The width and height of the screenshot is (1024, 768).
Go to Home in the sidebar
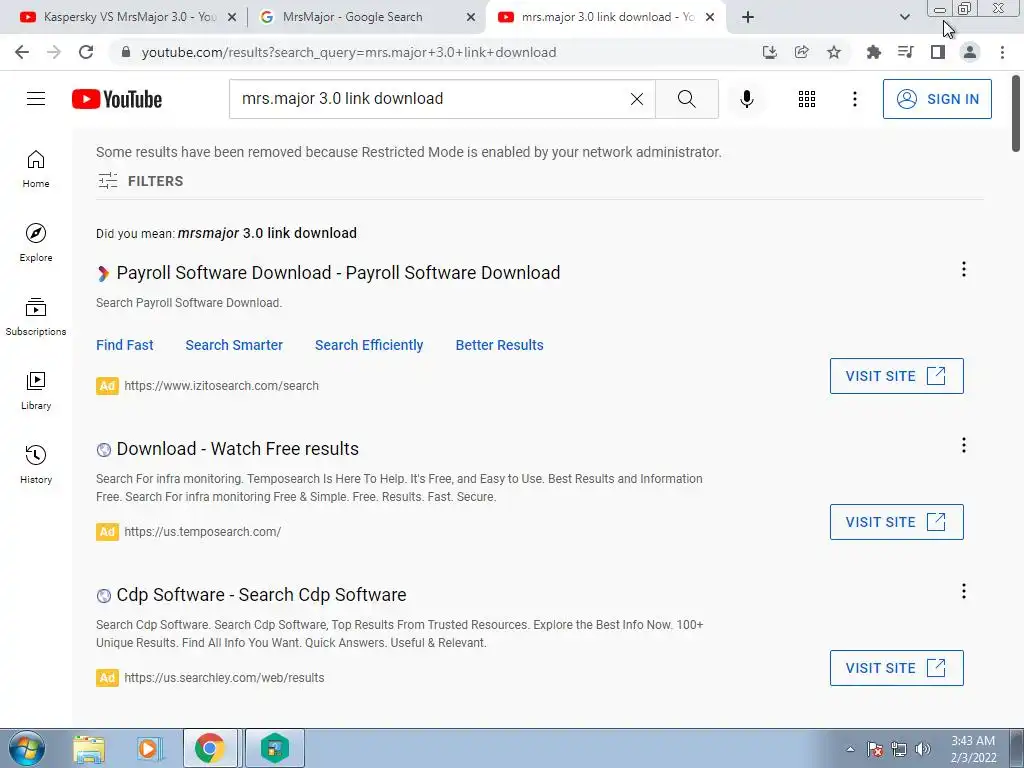tap(36, 168)
